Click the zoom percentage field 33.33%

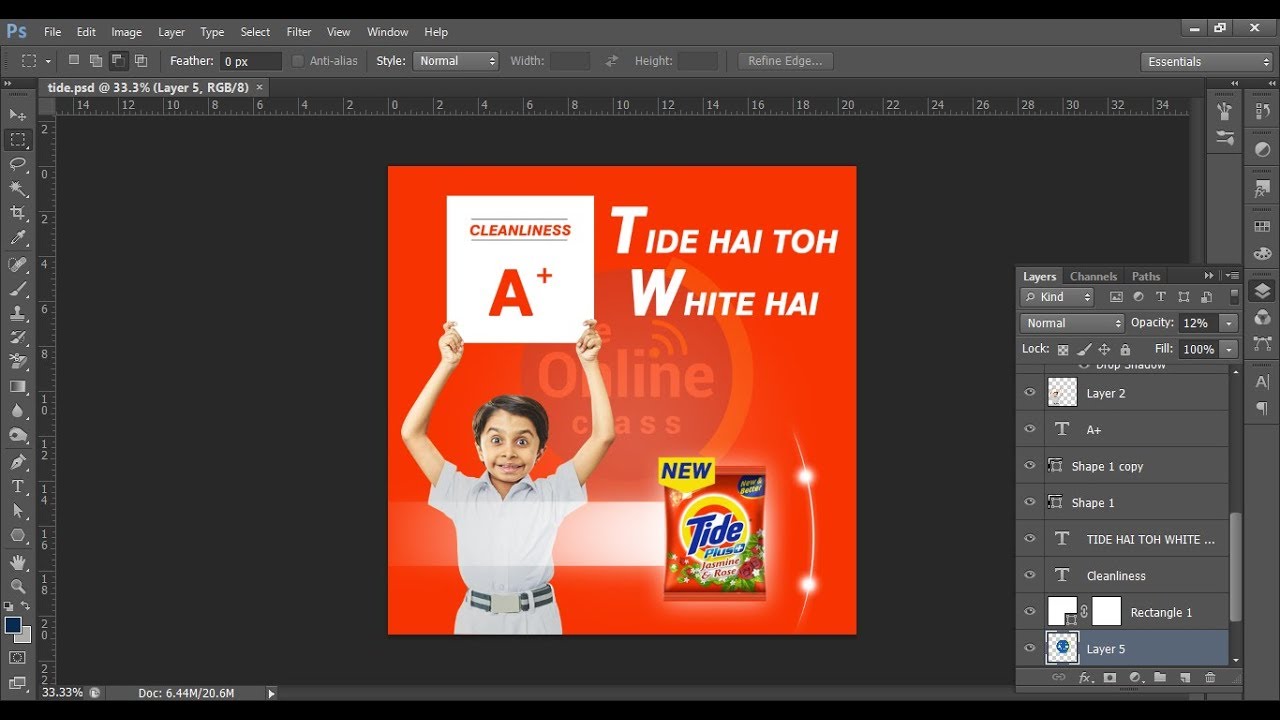[62, 693]
